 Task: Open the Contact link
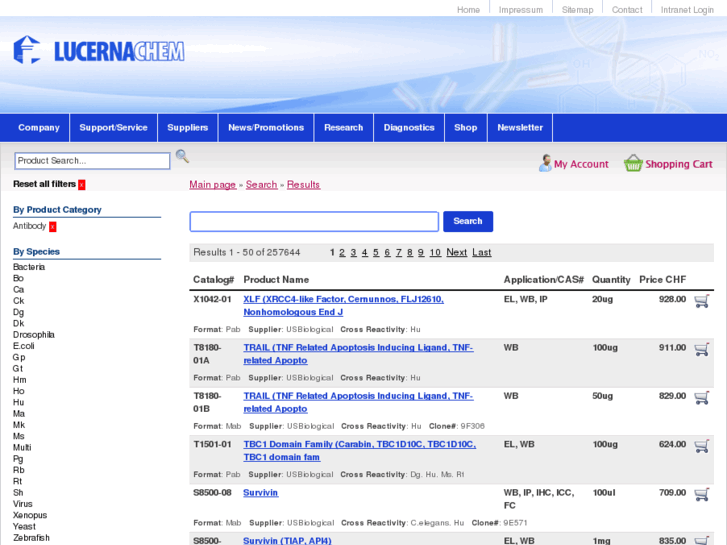[x=627, y=10]
